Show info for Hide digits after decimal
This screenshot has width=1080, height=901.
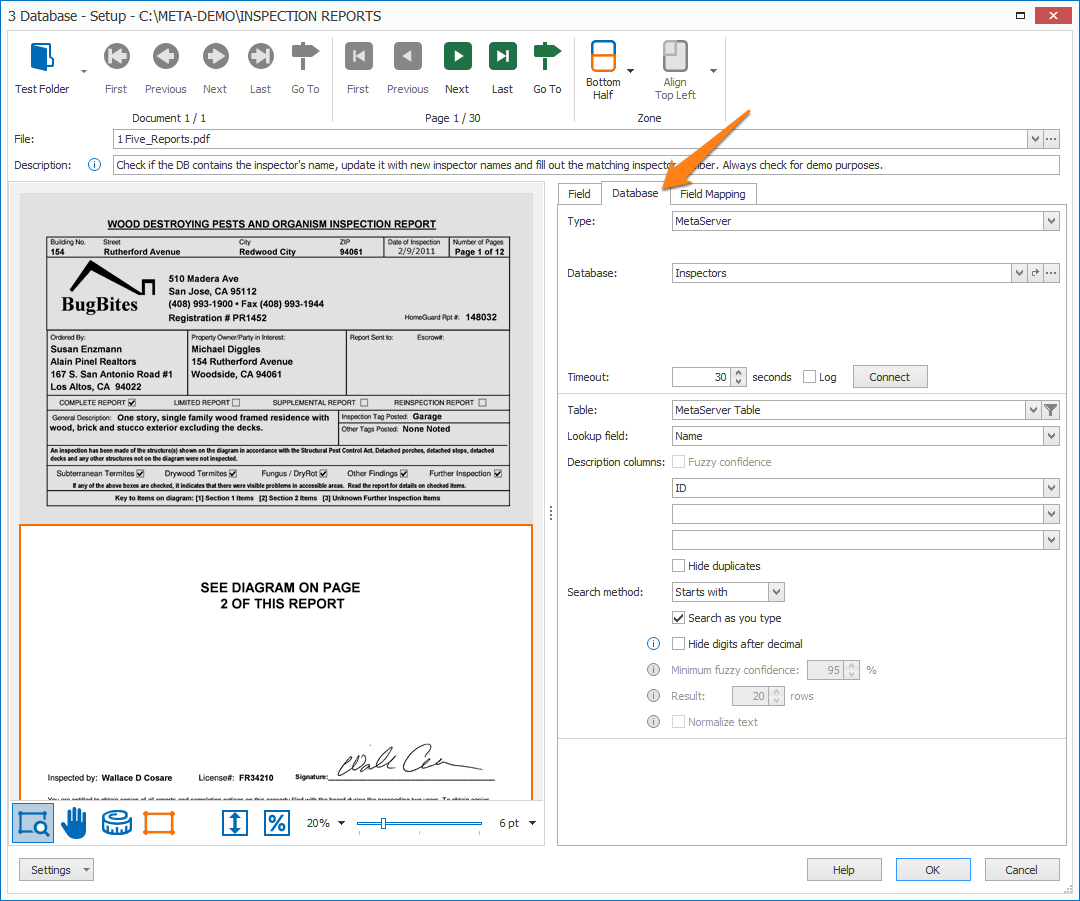(x=654, y=643)
